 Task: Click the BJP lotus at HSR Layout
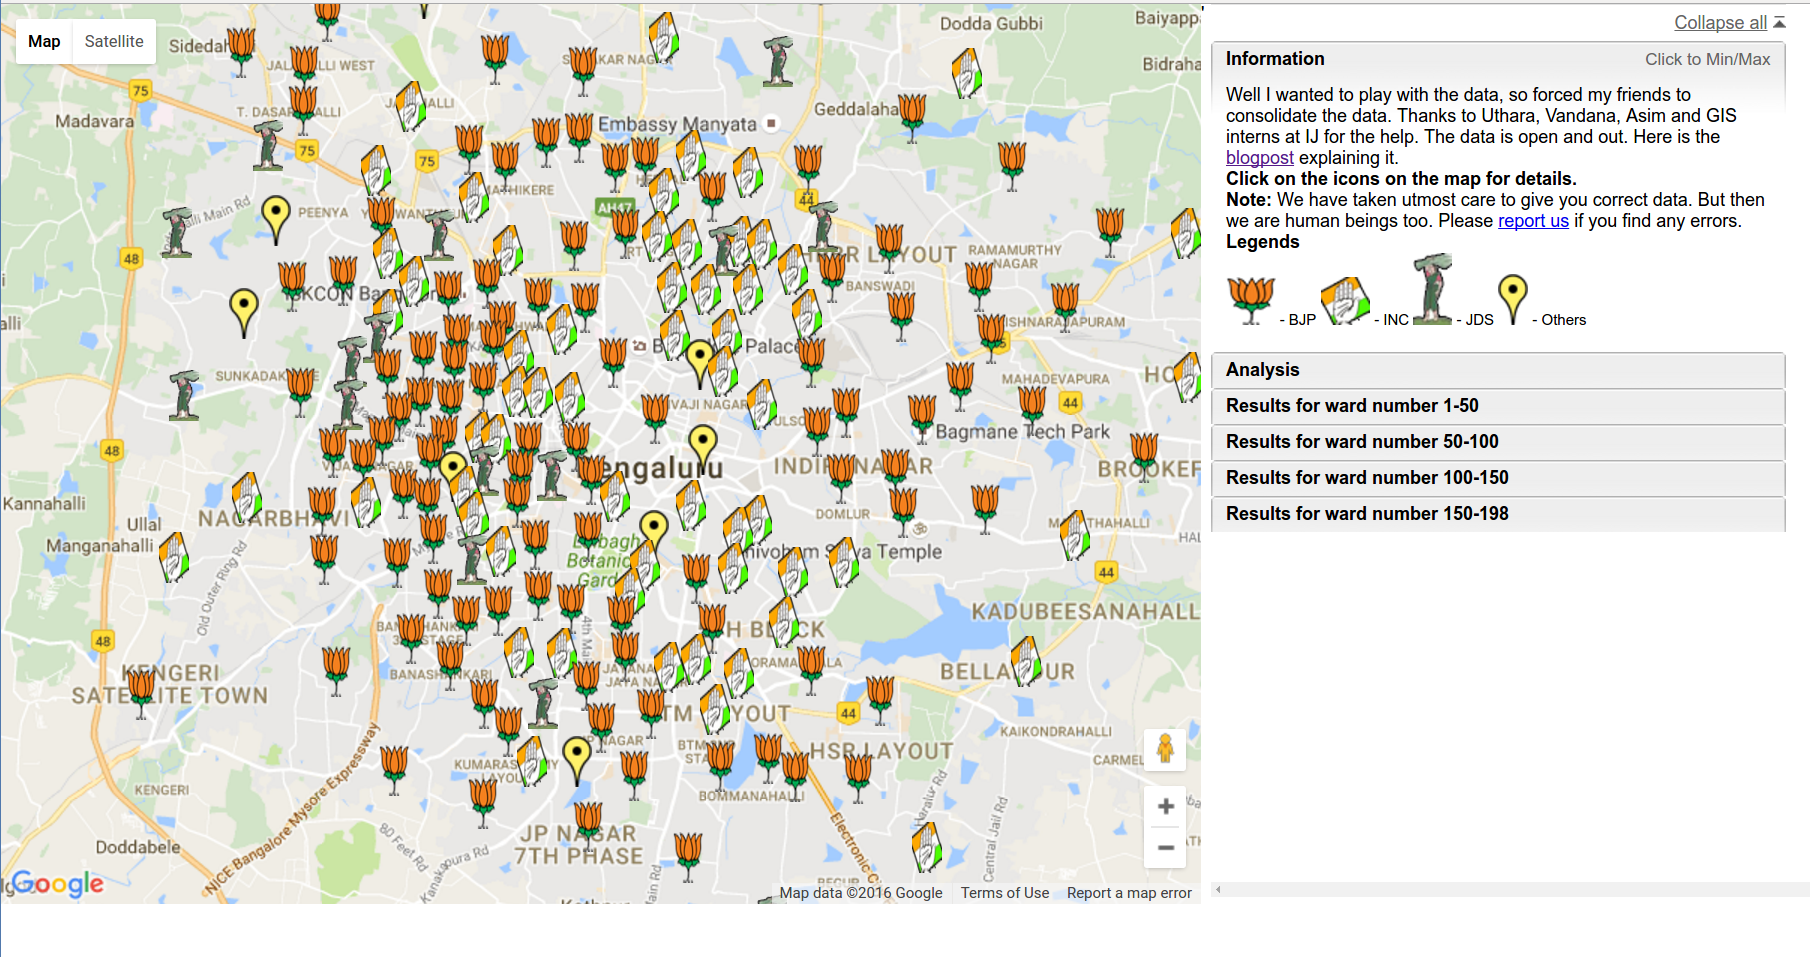coord(858,778)
